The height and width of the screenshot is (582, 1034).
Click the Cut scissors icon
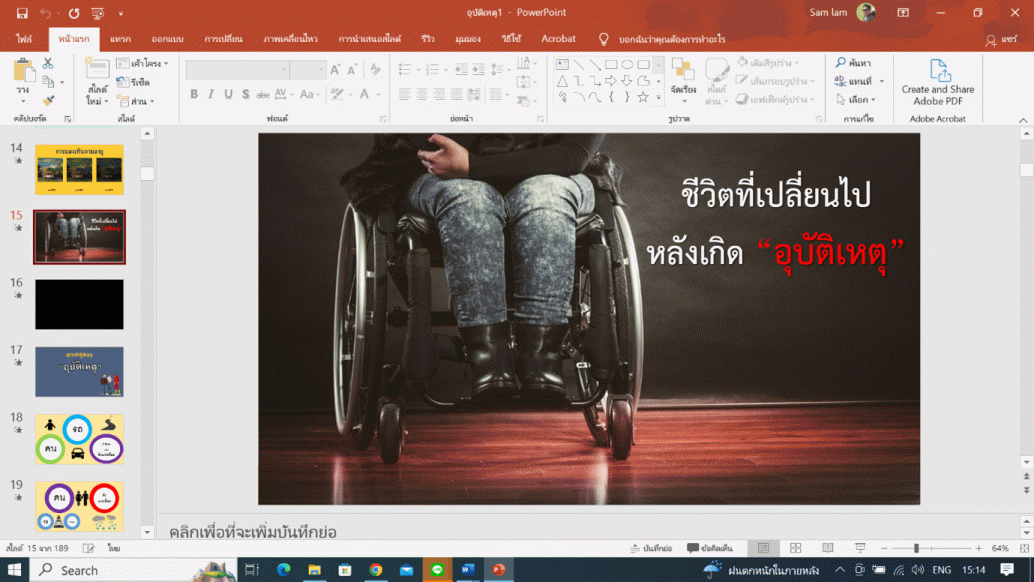(x=47, y=64)
